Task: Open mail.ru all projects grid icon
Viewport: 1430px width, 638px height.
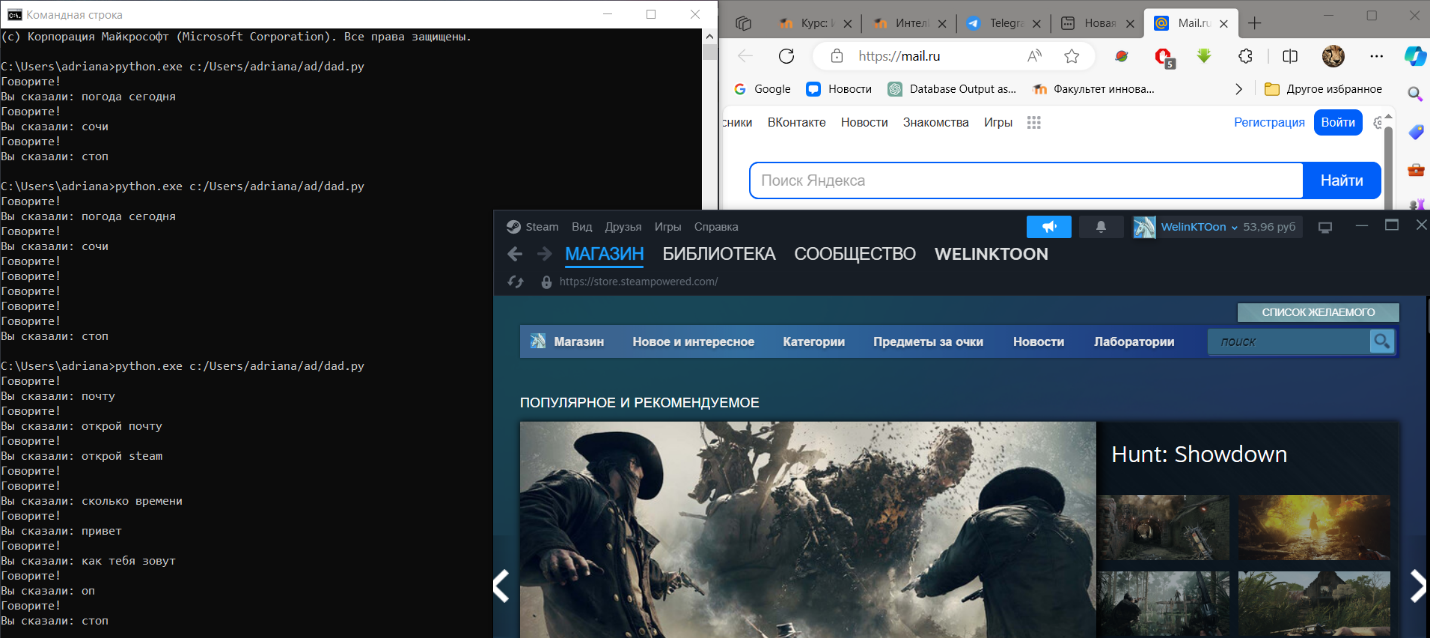Action: point(1034,122)
